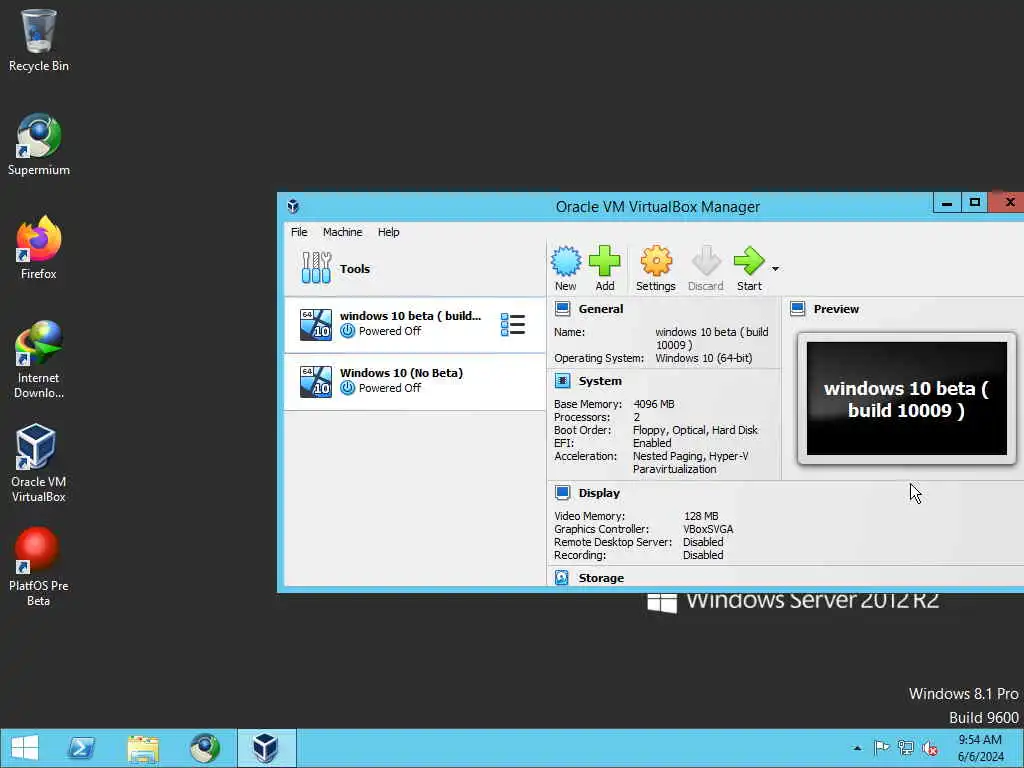Click the Video Memory value 128 MB
1024x768 pixels.
(x=701, y=516)
